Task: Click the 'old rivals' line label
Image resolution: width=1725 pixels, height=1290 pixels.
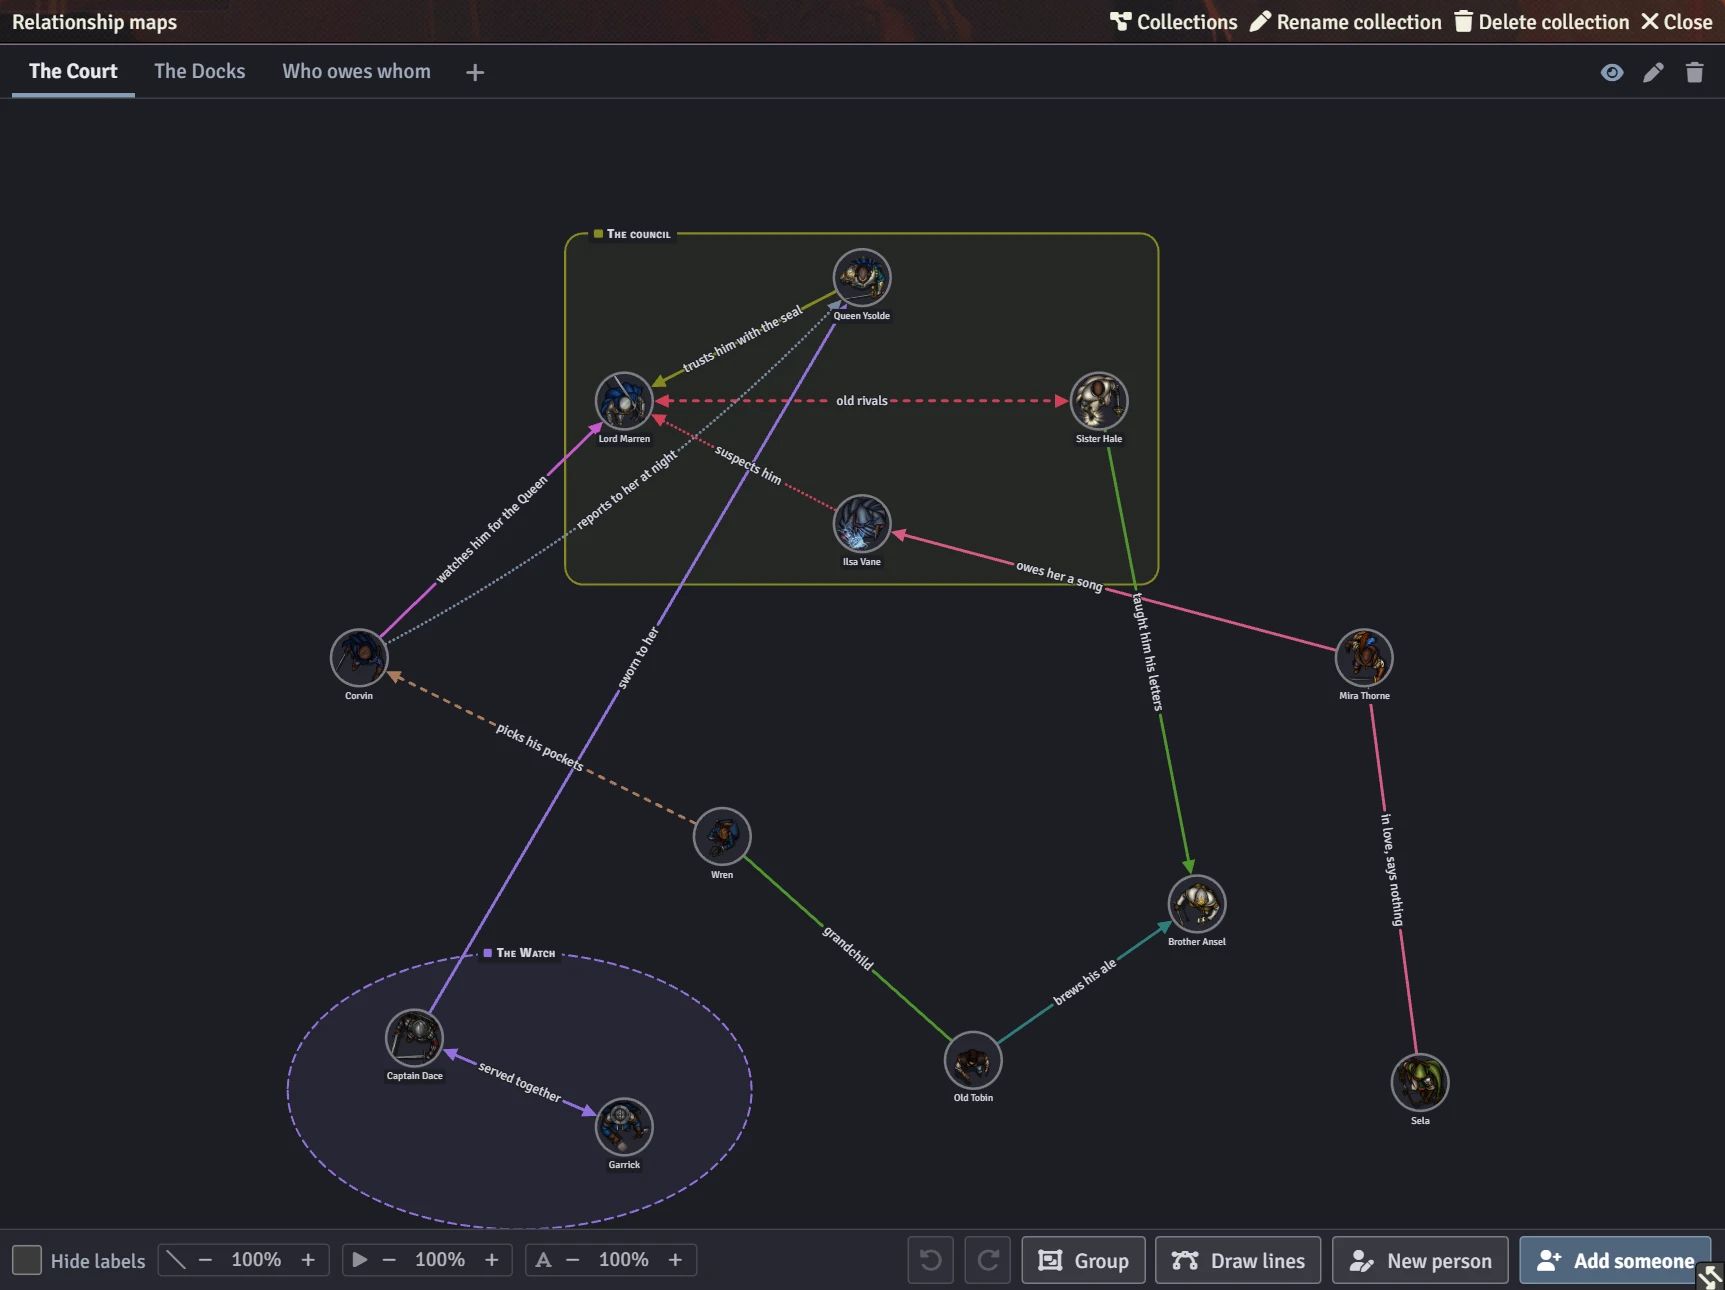Action: [x=862, y=401]
